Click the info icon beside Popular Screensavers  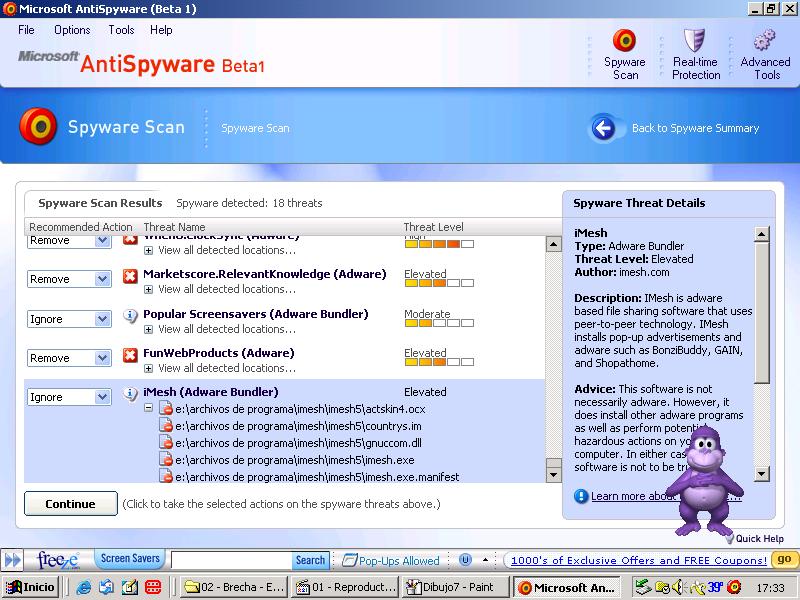[x=131, y=316]
